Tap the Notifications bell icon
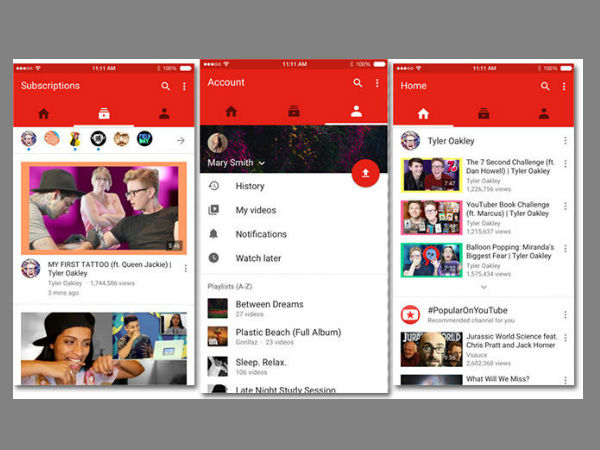The image size is (600, 450). (x=214, y=234)
